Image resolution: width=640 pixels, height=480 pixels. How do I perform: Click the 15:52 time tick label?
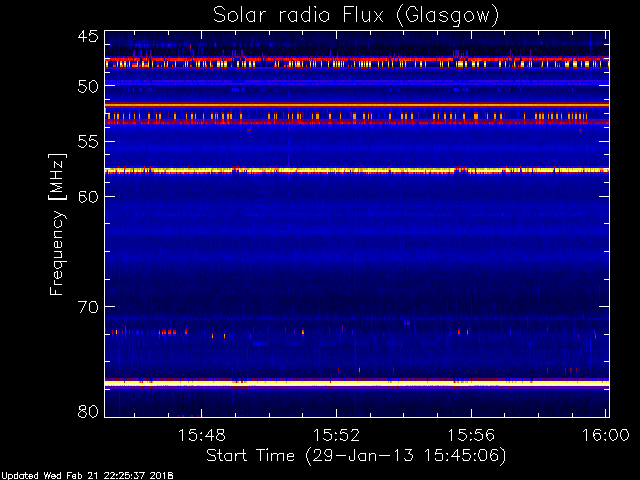point(336,435)
